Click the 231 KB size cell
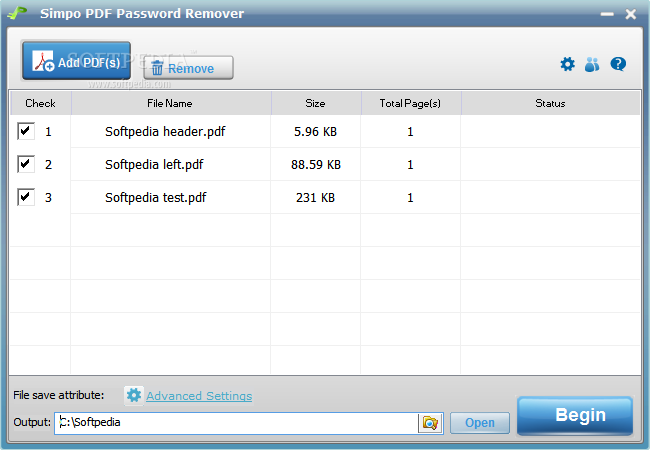The height and width of the screenshot is (450, 650). tap(315, 198)
